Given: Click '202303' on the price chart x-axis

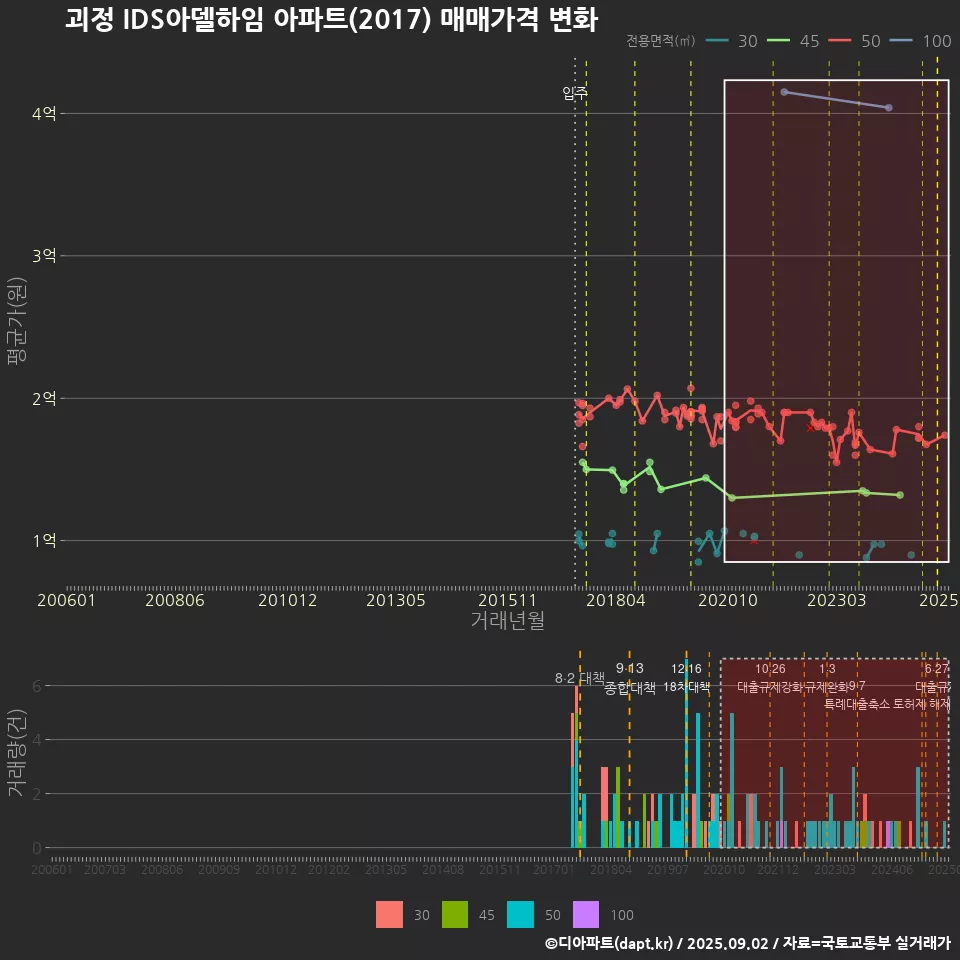Looking at the screenshot, I should (836, 600).
